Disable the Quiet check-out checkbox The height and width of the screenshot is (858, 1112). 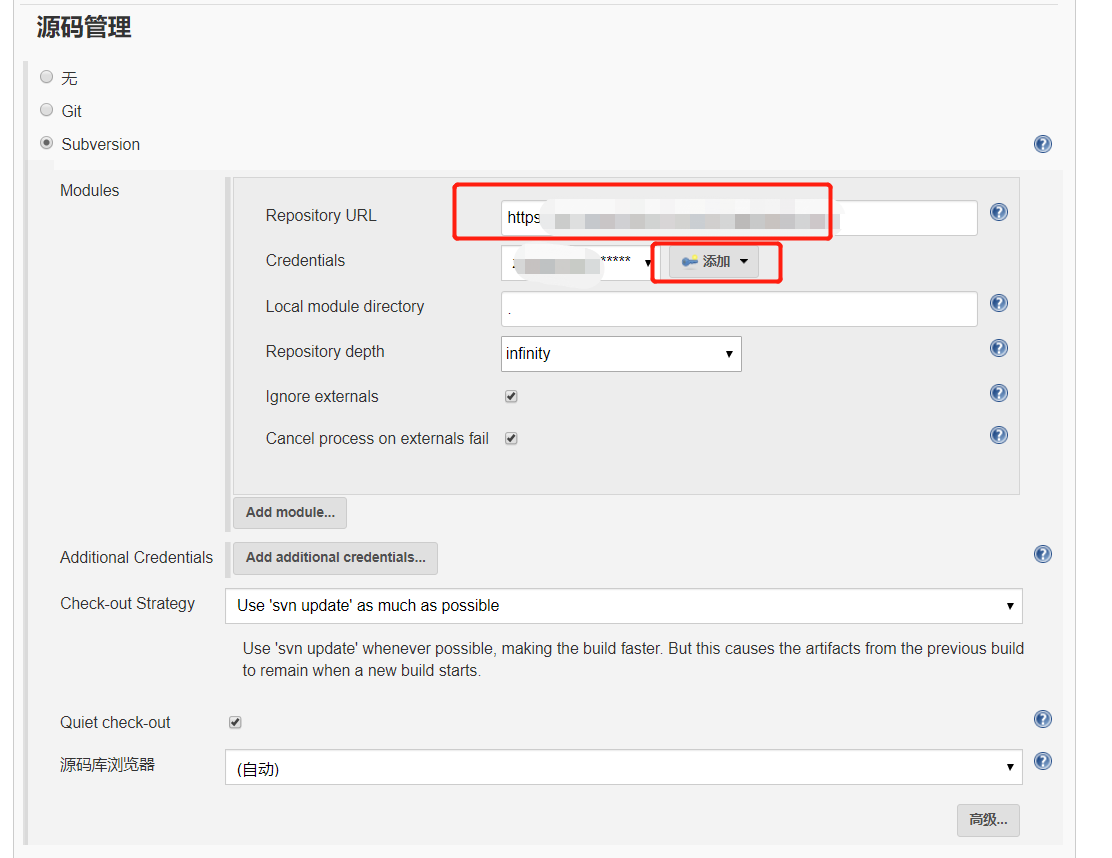tap(235, 722)
